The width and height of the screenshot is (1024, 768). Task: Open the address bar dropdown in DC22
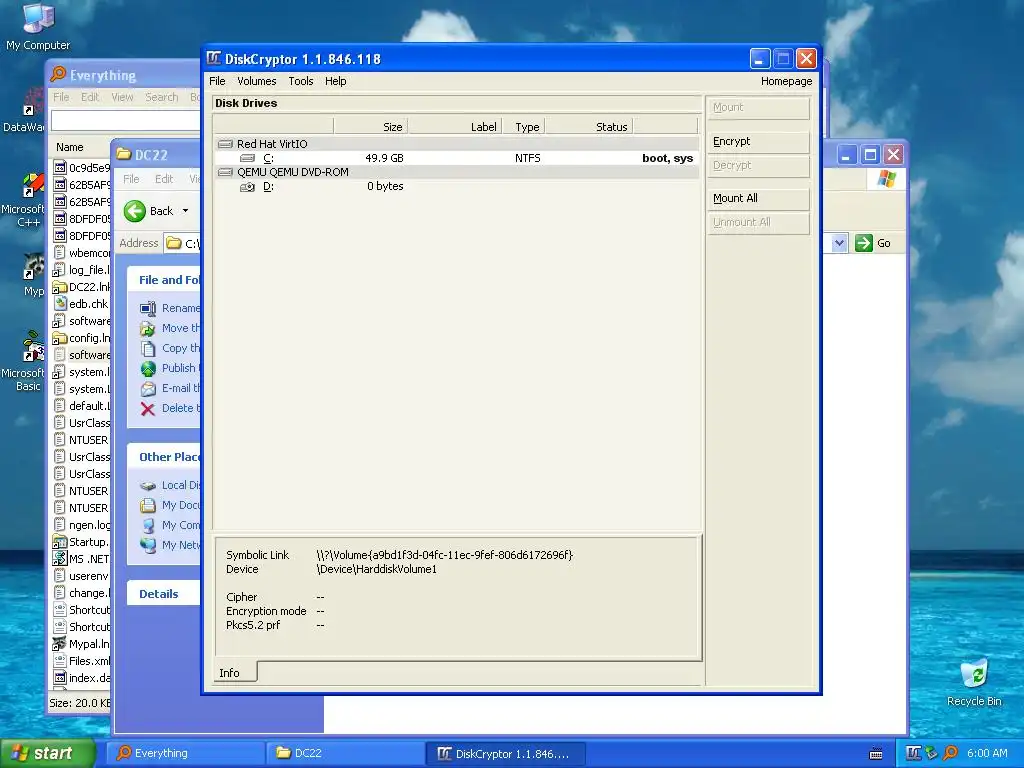pos(839,243)
